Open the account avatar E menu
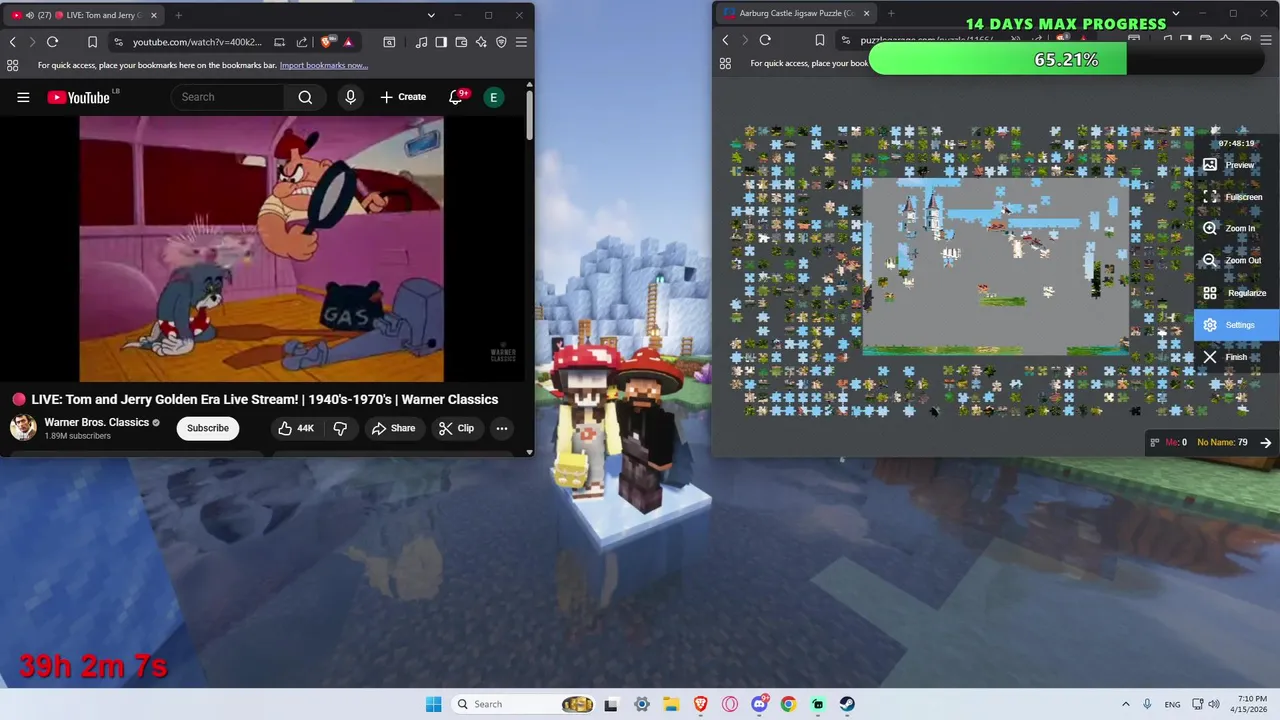Image resolution: width=1280 pixels, height=720 pixels. [x=493, y=97]
